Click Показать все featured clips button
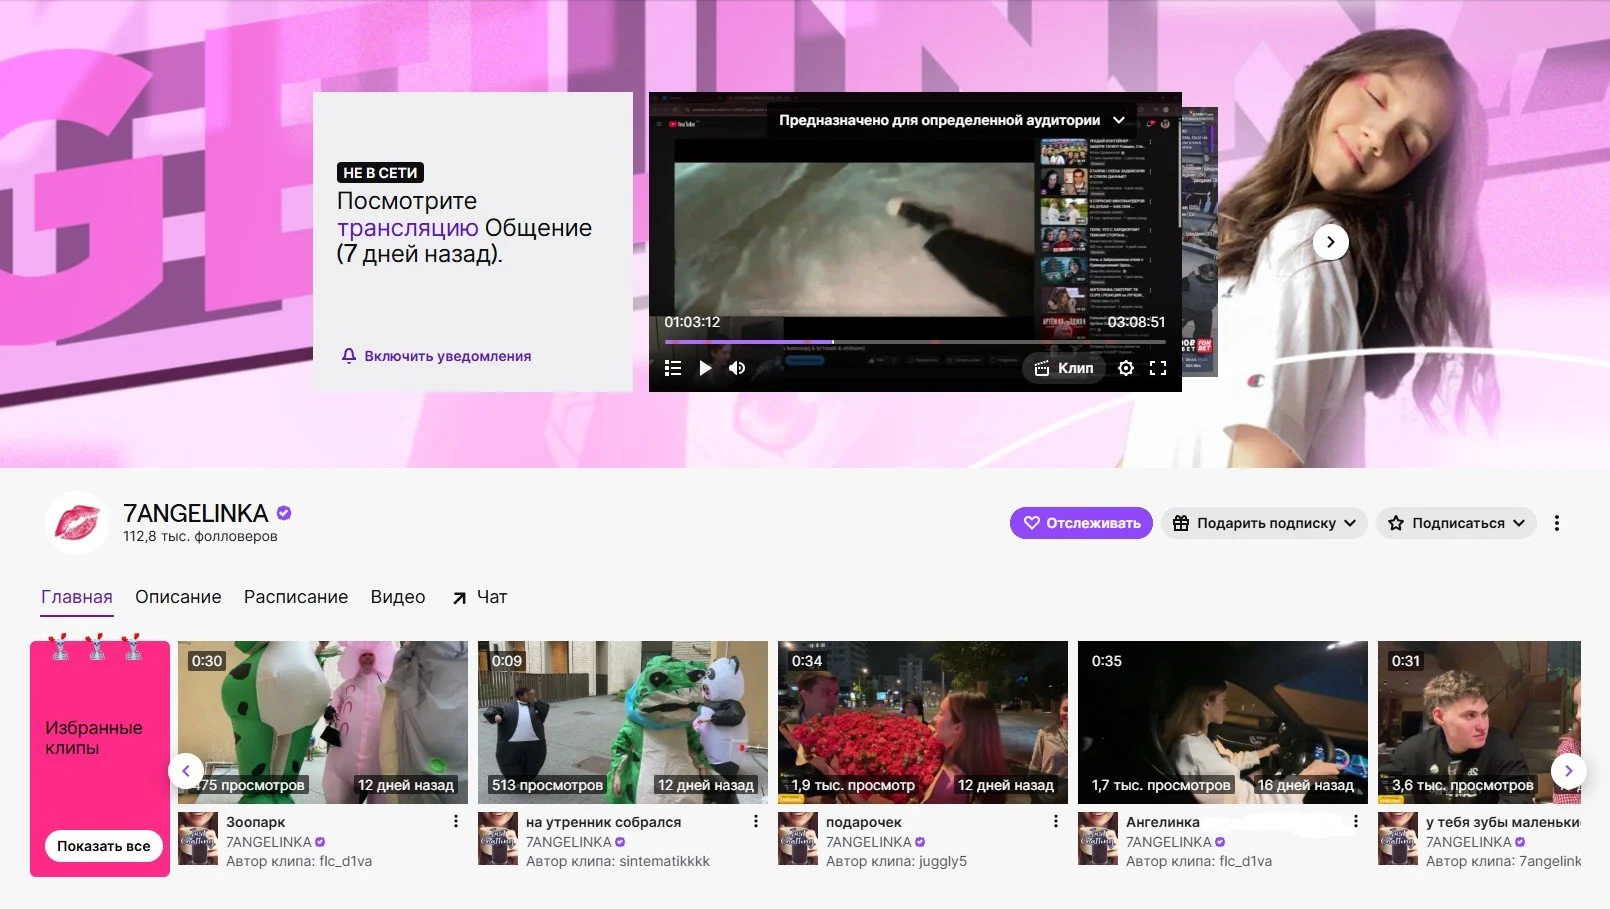 pyautogui.click(x=103, y=846)
